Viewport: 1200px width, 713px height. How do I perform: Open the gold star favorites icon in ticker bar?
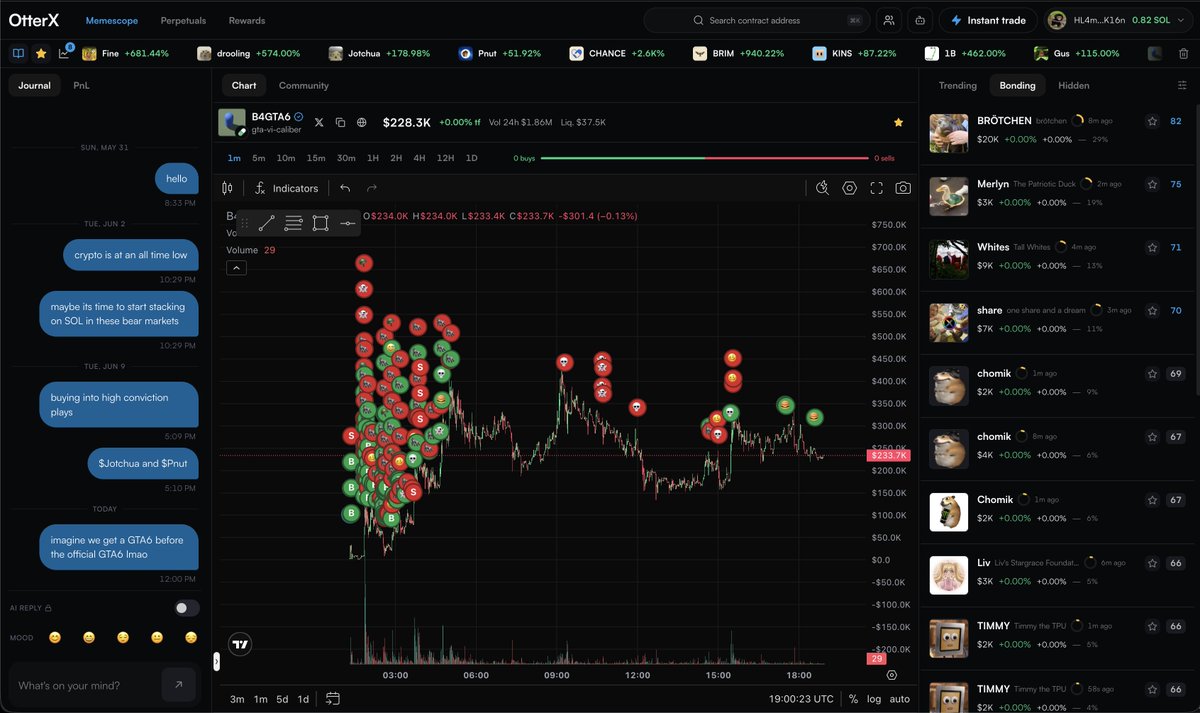pos(41,53)
